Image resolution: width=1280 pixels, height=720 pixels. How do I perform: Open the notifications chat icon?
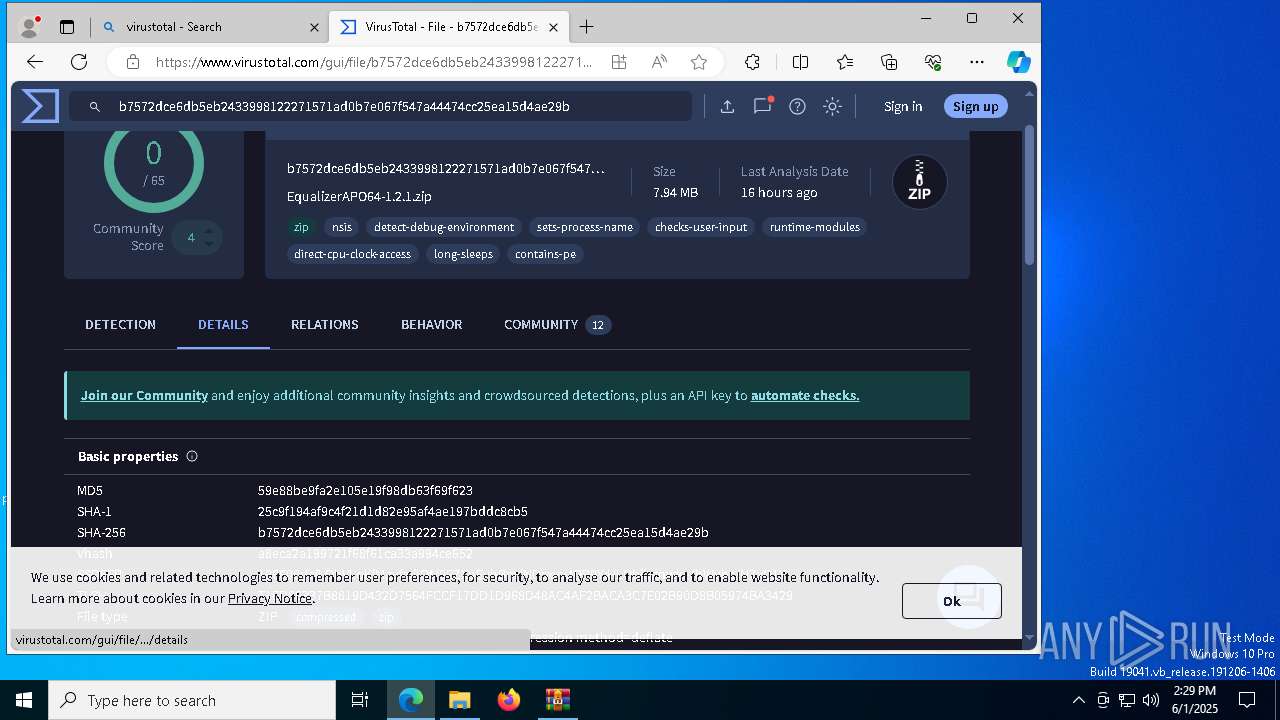tap(762, 106)
